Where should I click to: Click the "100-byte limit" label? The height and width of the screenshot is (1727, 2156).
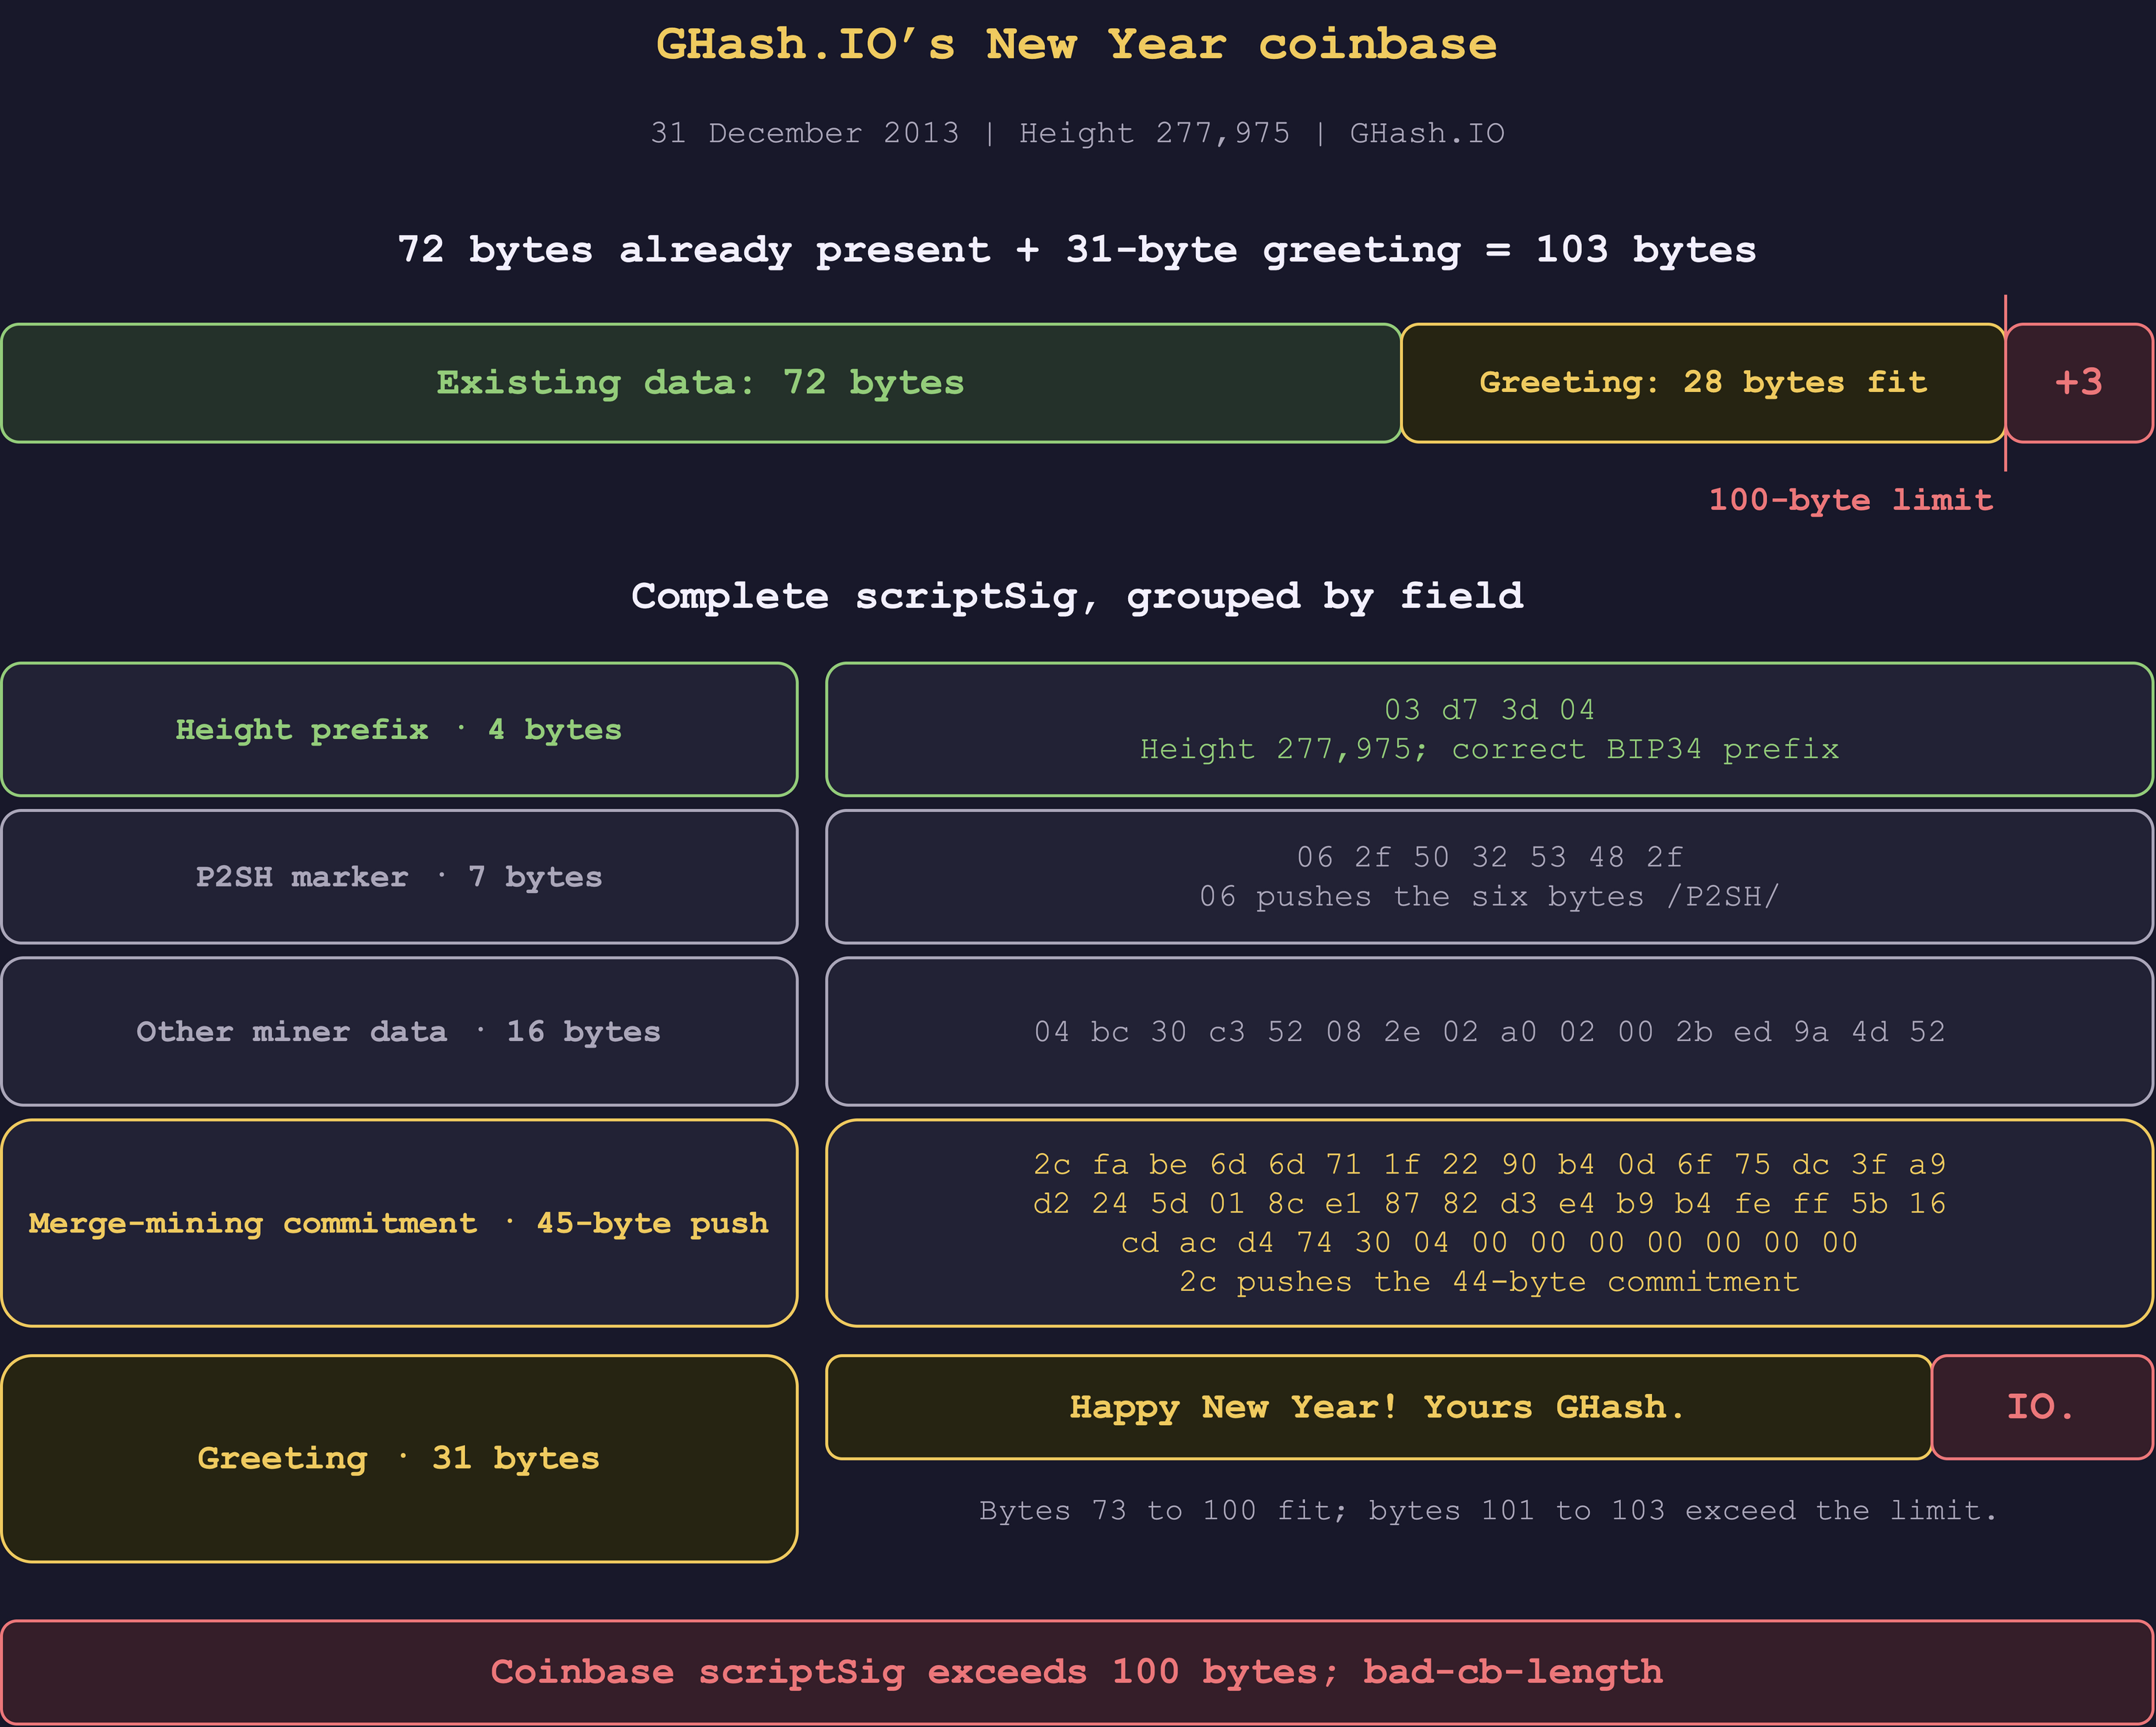[x=1850, y=500]
